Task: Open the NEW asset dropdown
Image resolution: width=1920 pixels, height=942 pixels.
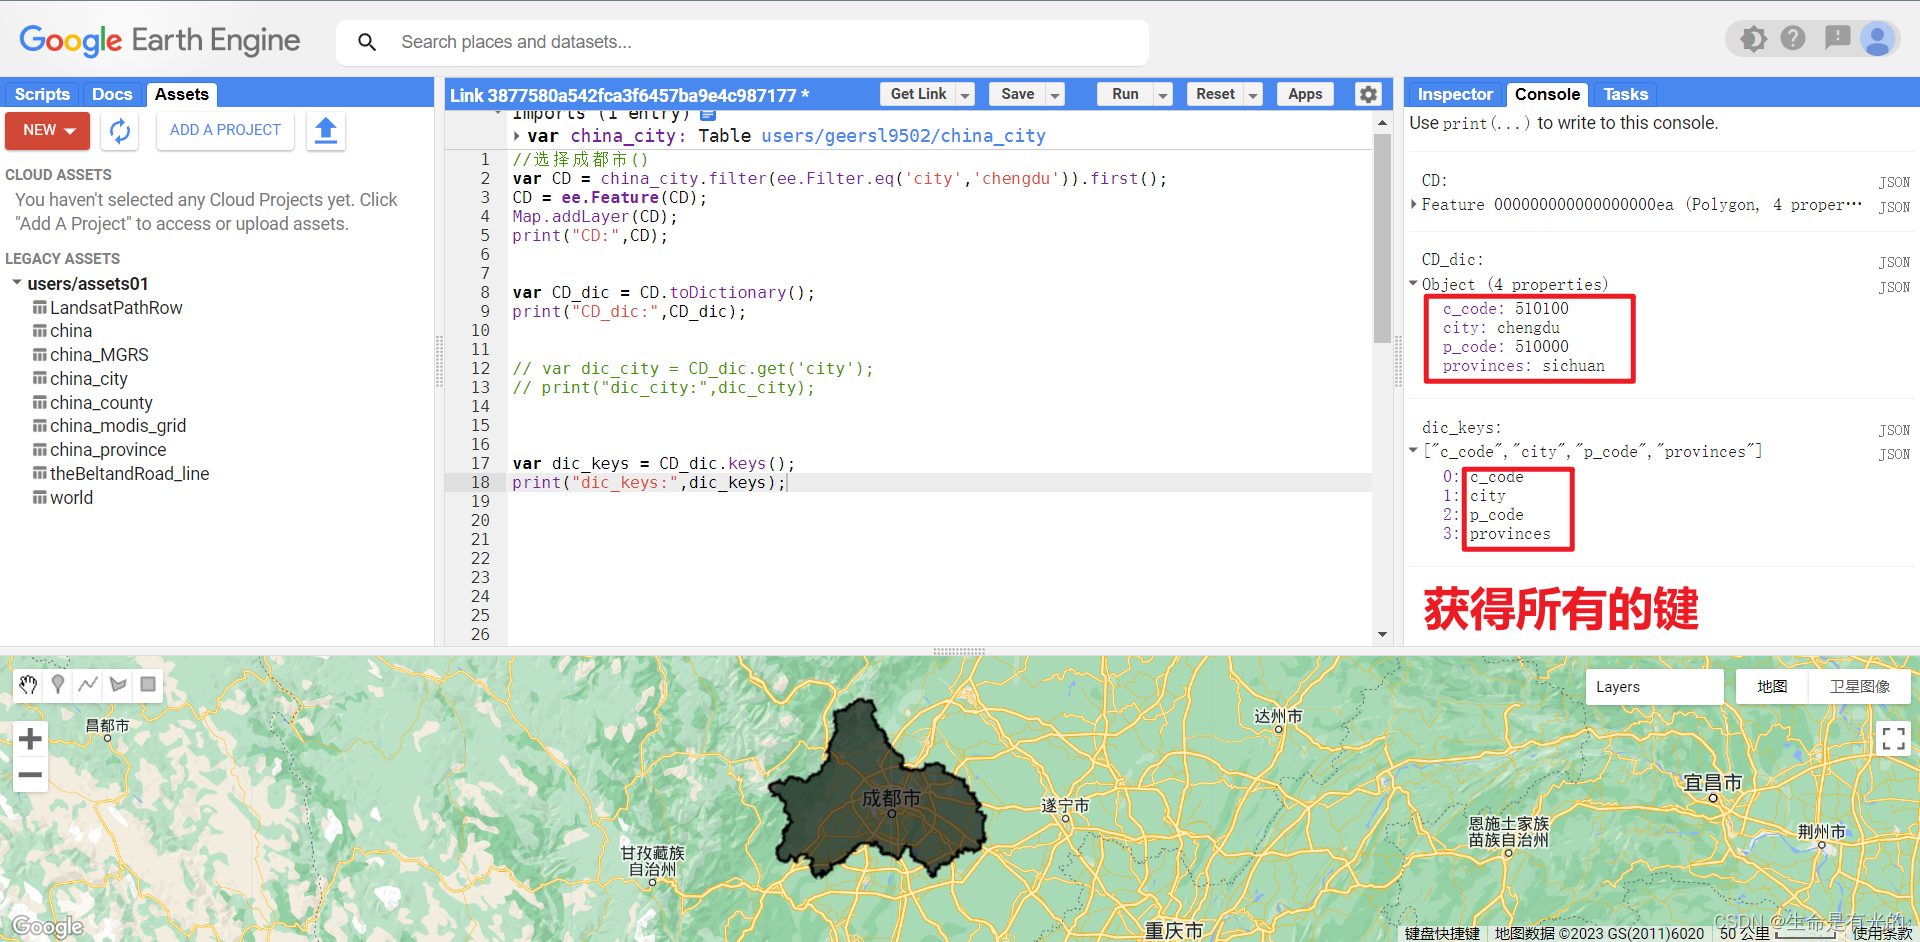Action: [x=48, y=131]
